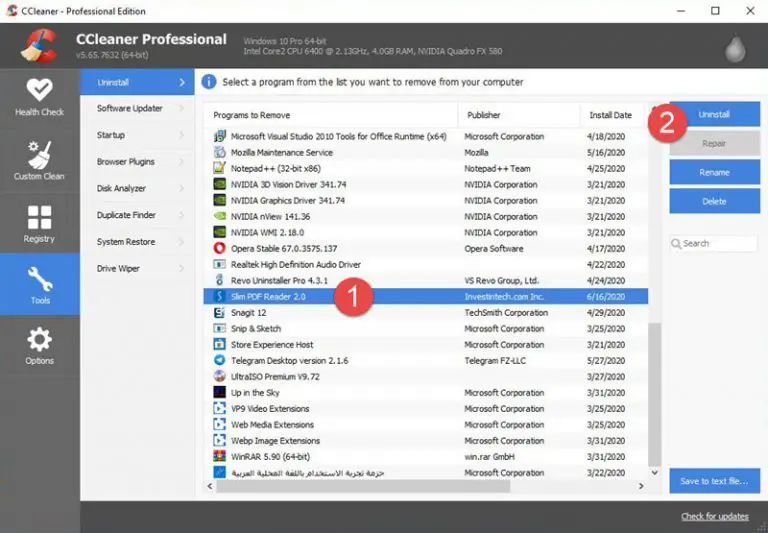Click the horizontal scroll left arrow

(210, 486)
